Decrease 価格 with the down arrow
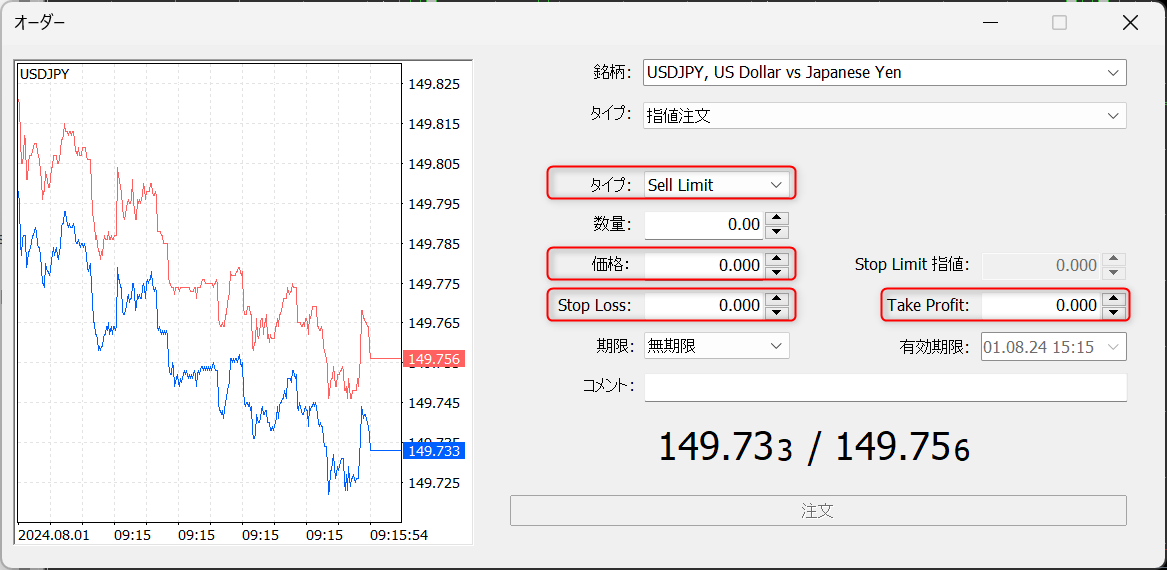Image resolution: width=1167 pixels, height=570 pixels. coord(777,272)
